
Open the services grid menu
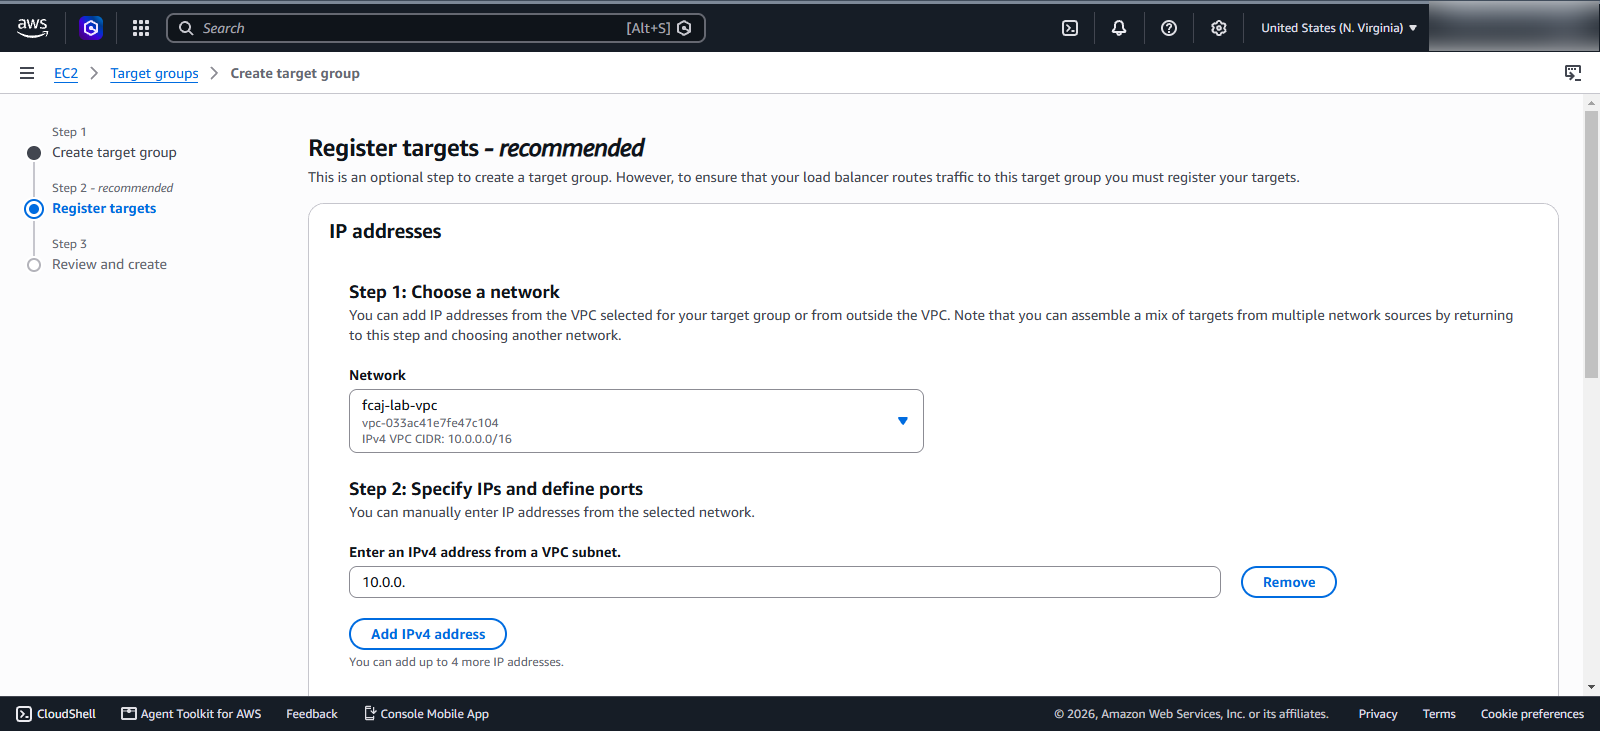coord(141,28)
